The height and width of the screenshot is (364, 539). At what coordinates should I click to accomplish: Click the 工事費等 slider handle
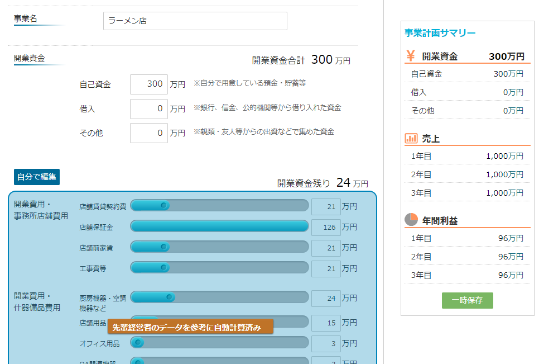(x=164, y=267)
